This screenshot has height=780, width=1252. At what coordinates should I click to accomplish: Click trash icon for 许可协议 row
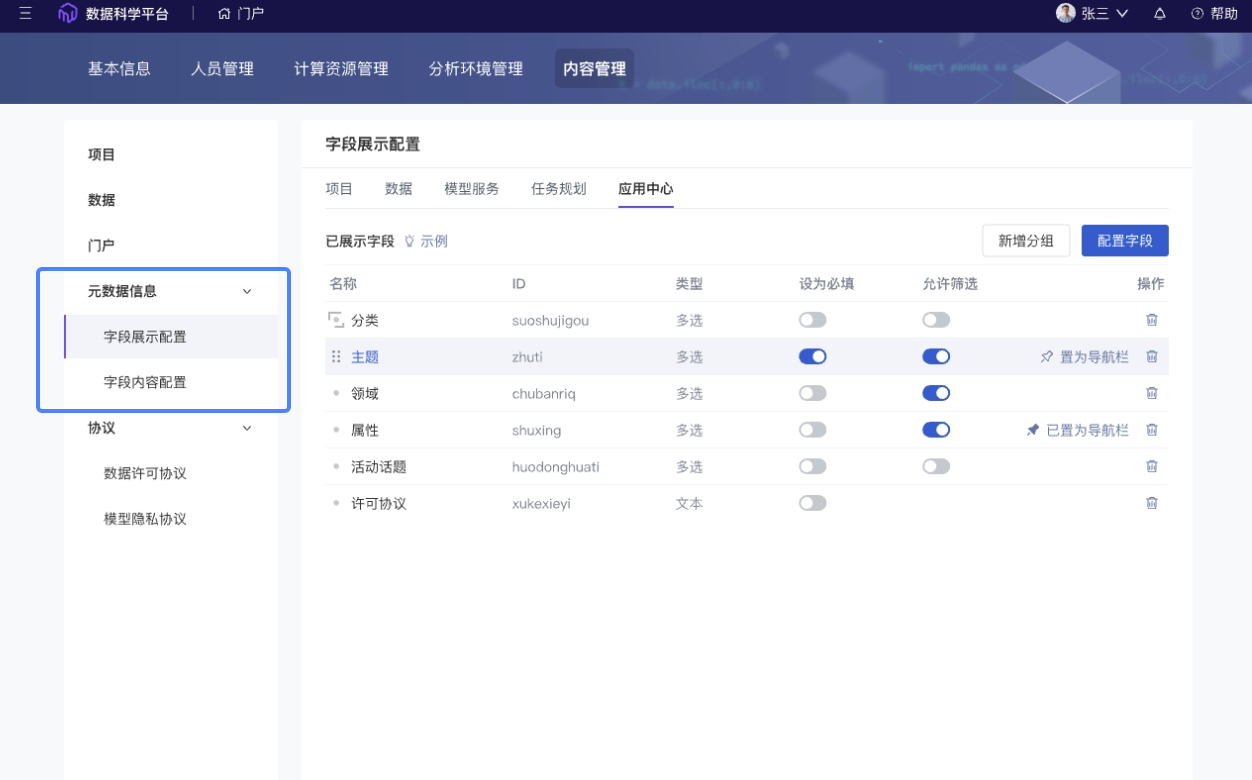(1151, 503)
